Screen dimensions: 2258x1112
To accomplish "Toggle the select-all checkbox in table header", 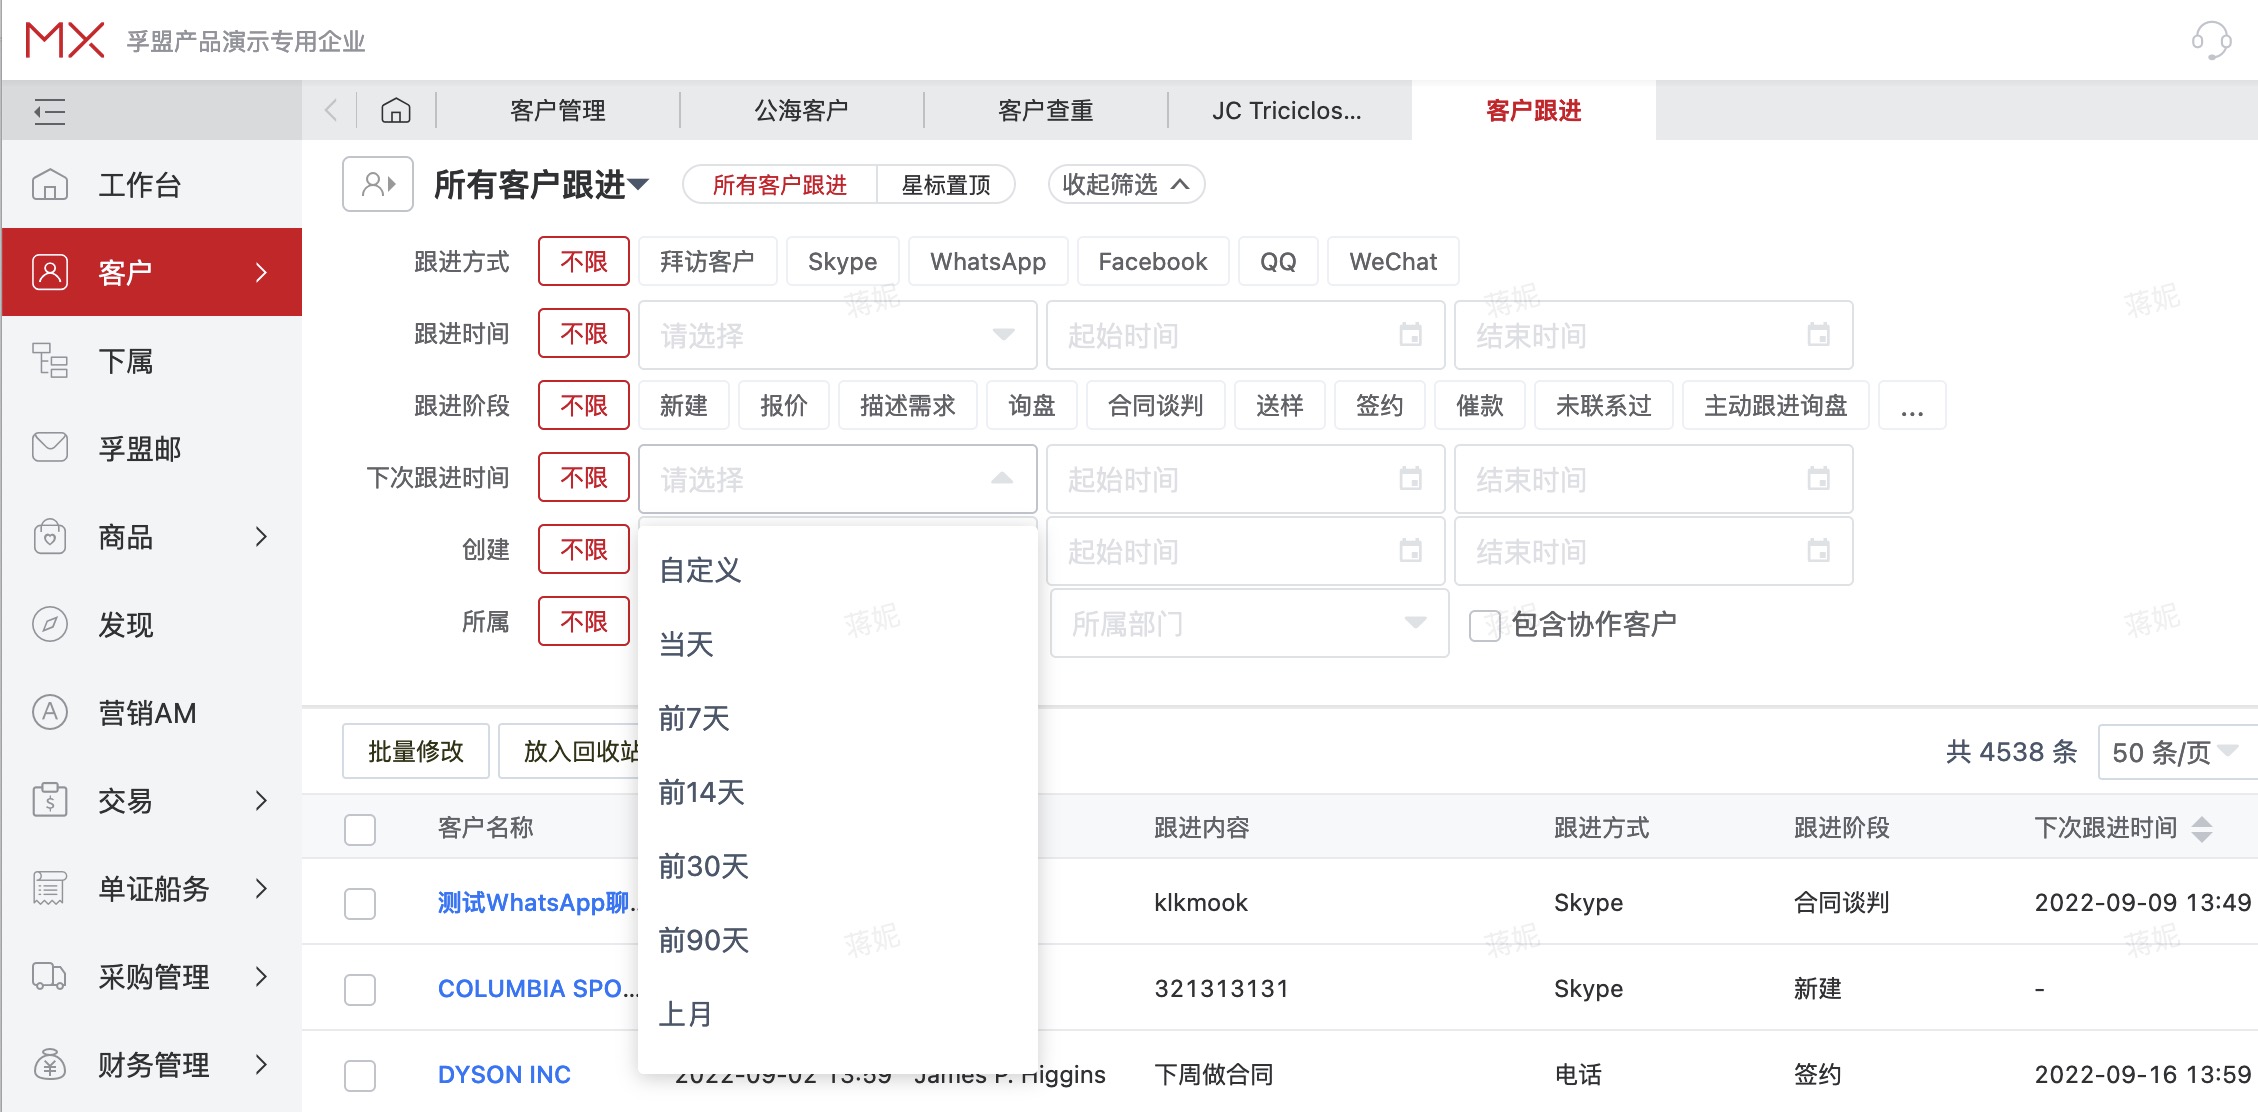I will click(360, 829).
